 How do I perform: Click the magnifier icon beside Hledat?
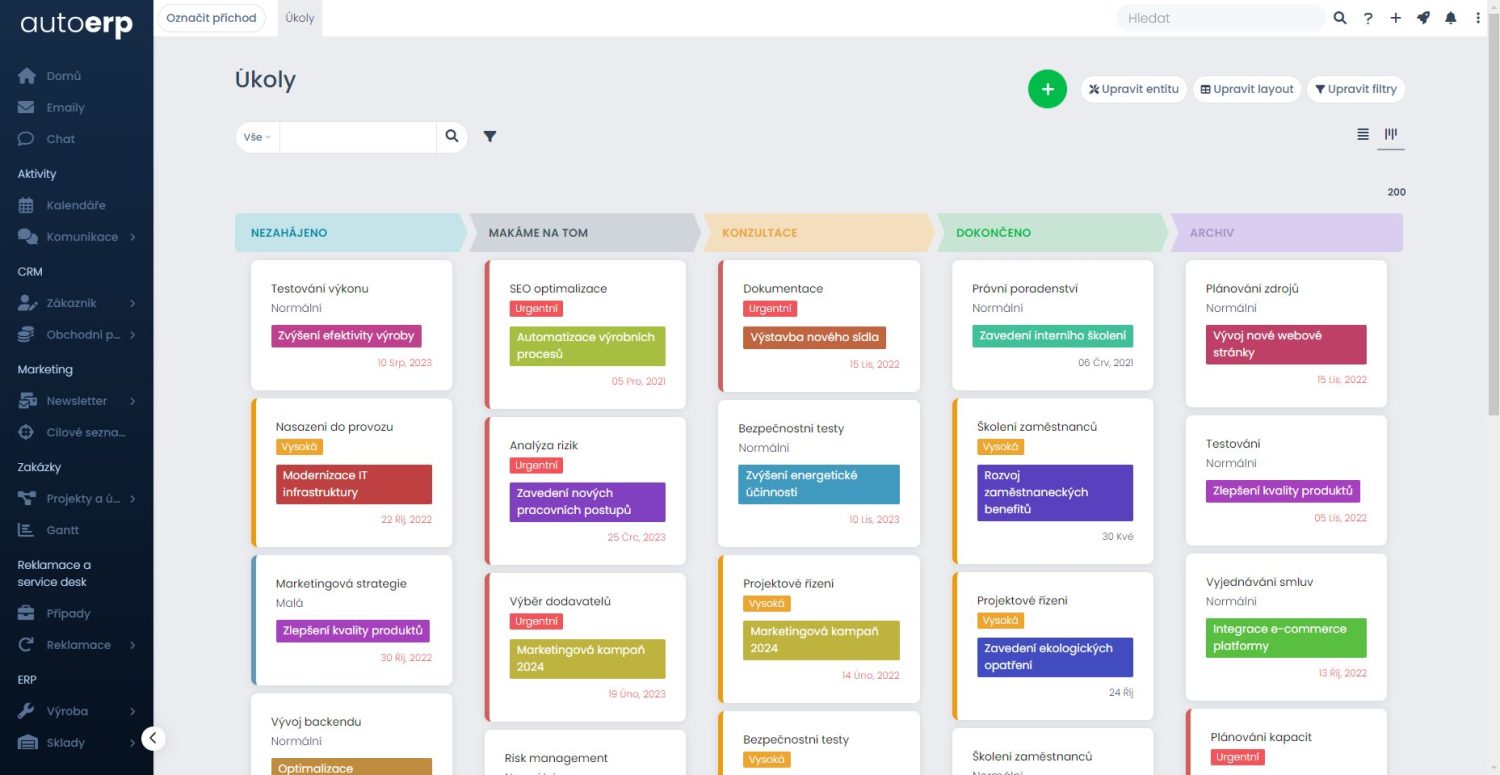(1340, 18)
